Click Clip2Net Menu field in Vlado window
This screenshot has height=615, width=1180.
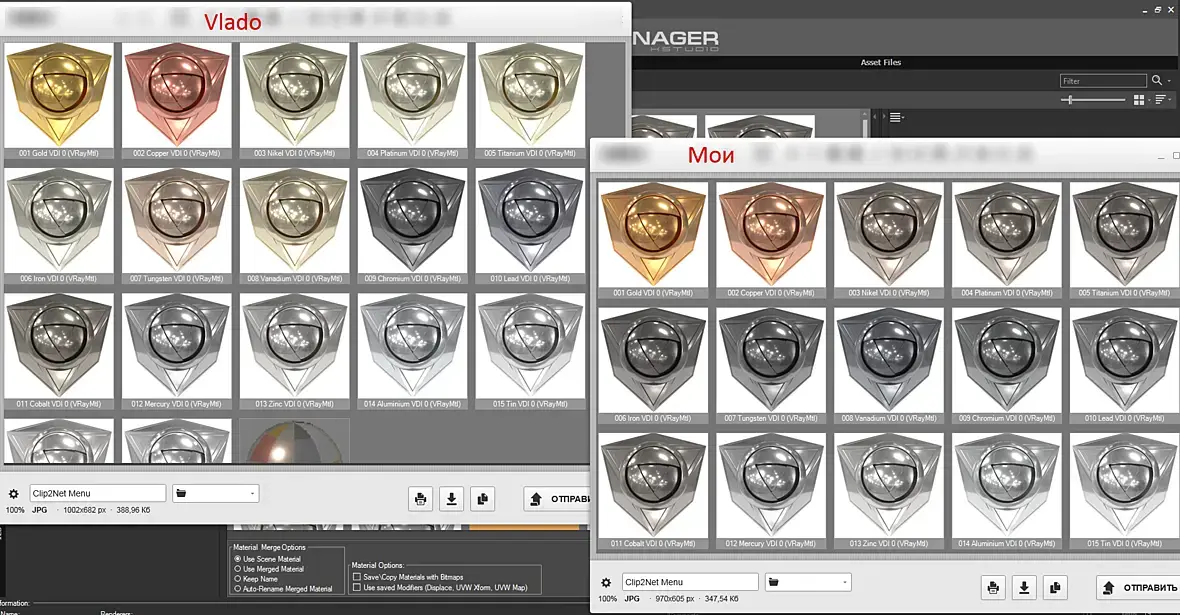(98, 494)
